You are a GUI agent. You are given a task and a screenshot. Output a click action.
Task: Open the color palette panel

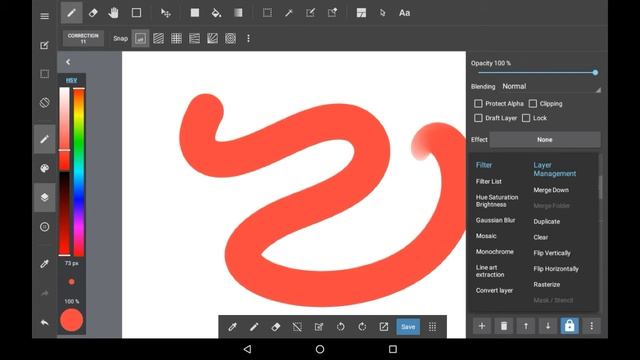[44, 168]
